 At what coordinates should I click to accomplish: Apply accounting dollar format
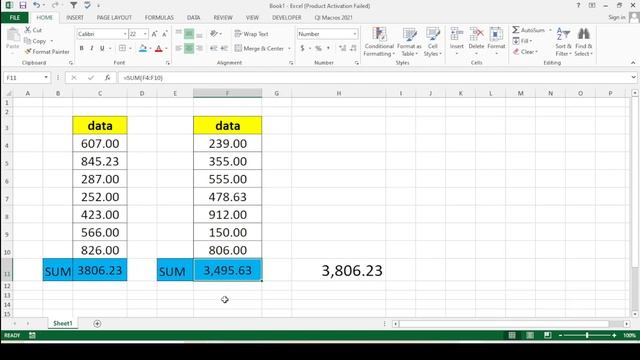point(302,48)
